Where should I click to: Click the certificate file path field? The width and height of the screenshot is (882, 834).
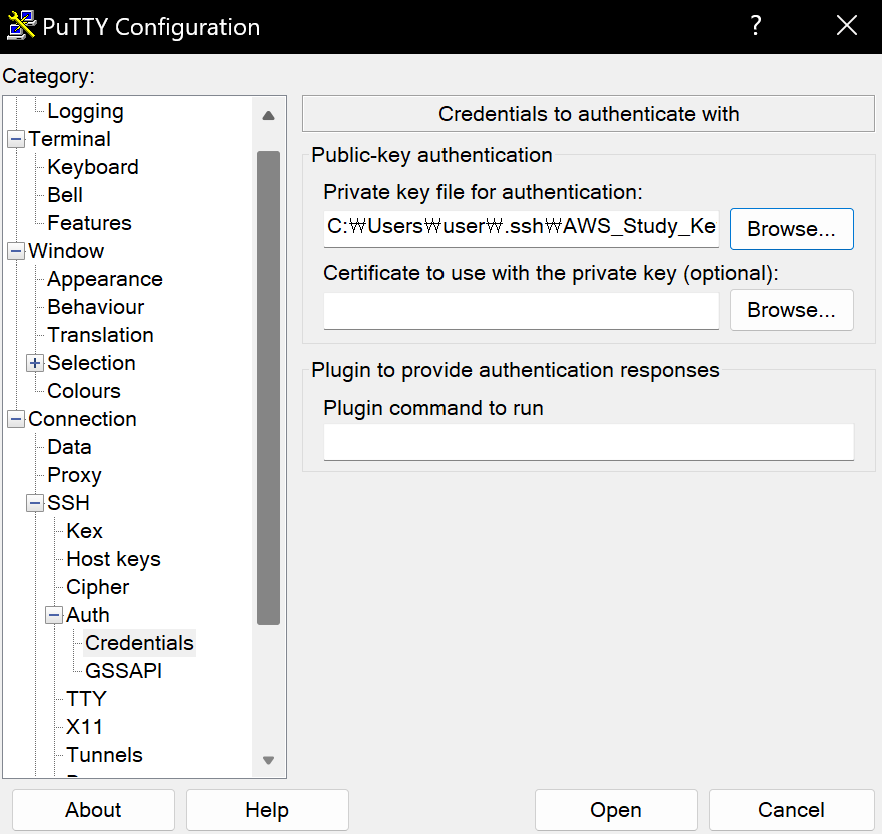[x=521, y=310]
